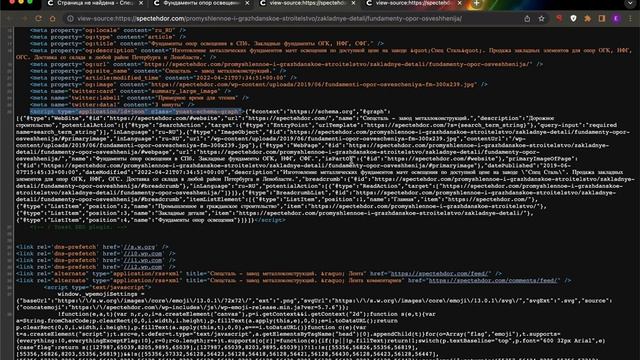Open the //i2.wp.com prefetch link
Image resolution: width=640 pixels, height=360 pixels.
coord(142,267)
